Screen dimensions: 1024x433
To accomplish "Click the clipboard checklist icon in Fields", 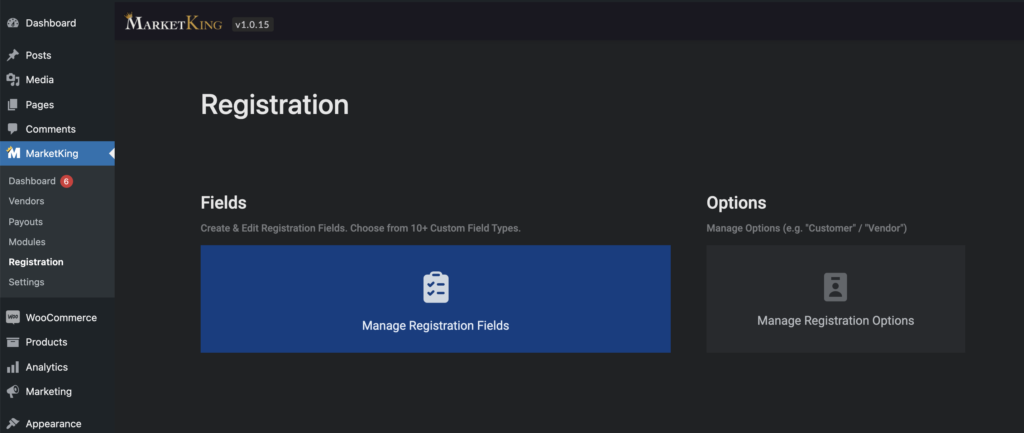I will (436, 287).
